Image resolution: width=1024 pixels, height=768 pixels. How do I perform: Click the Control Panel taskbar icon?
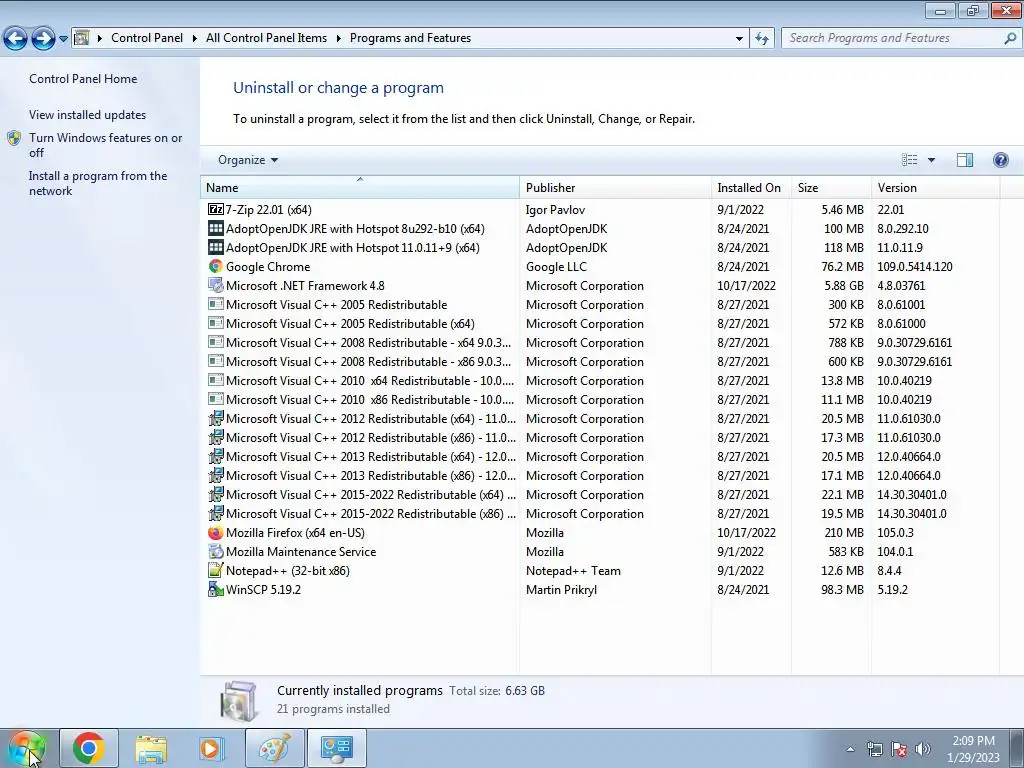(337, 748)
